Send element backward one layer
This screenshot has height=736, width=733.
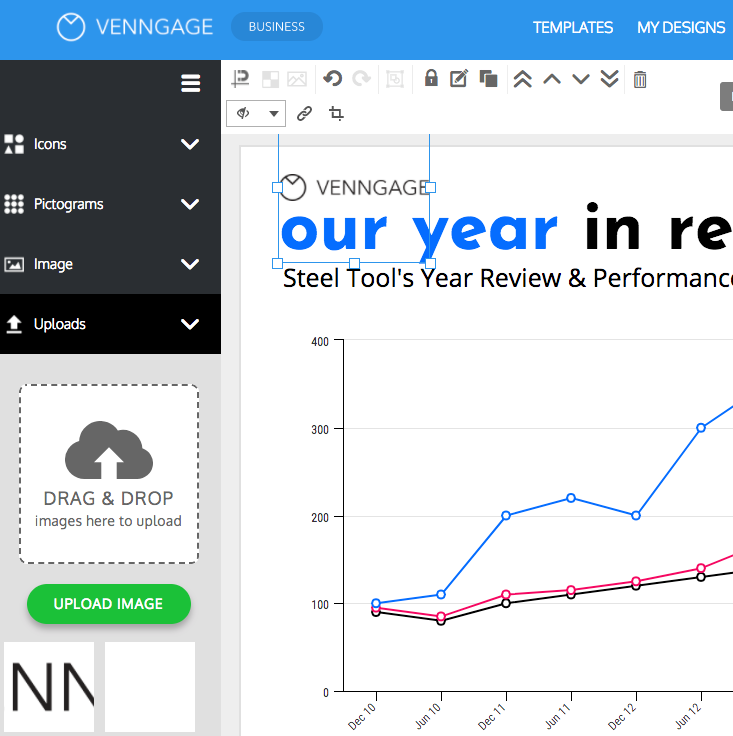click(x=580, y=79)
